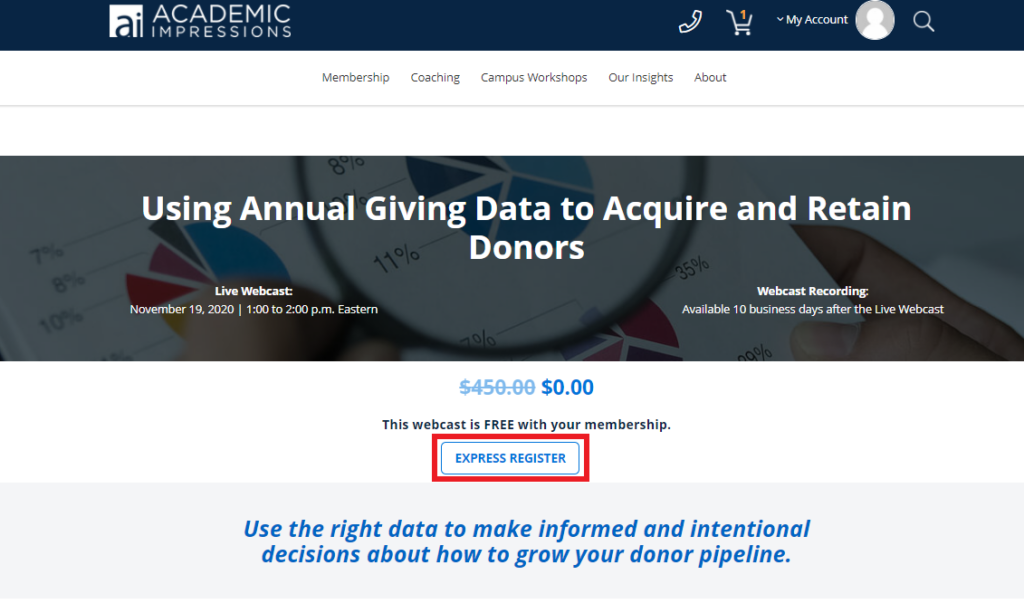The image size is (1024, 613).
Task: Expand the My Account dropdown
Action: [x=812, y=20]
